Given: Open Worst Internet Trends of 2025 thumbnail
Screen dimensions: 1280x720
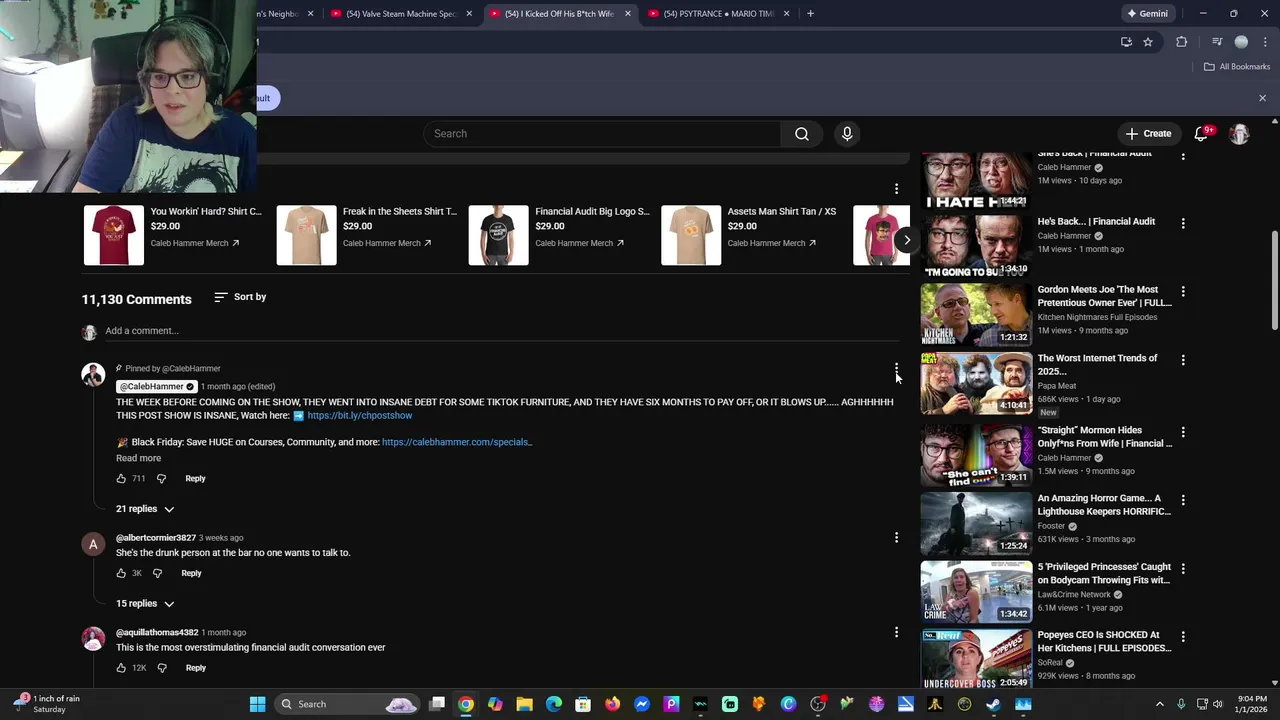Looking at the screenshot, I should 976,383.
